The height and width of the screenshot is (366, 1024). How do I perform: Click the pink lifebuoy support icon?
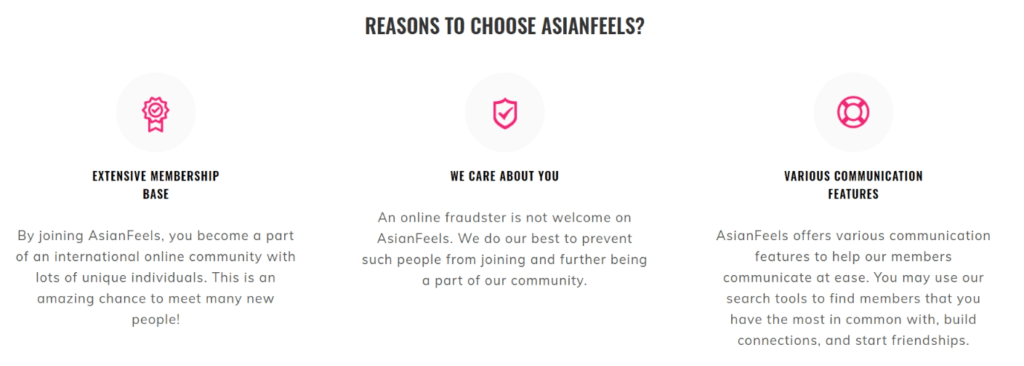tap(853, 112)
